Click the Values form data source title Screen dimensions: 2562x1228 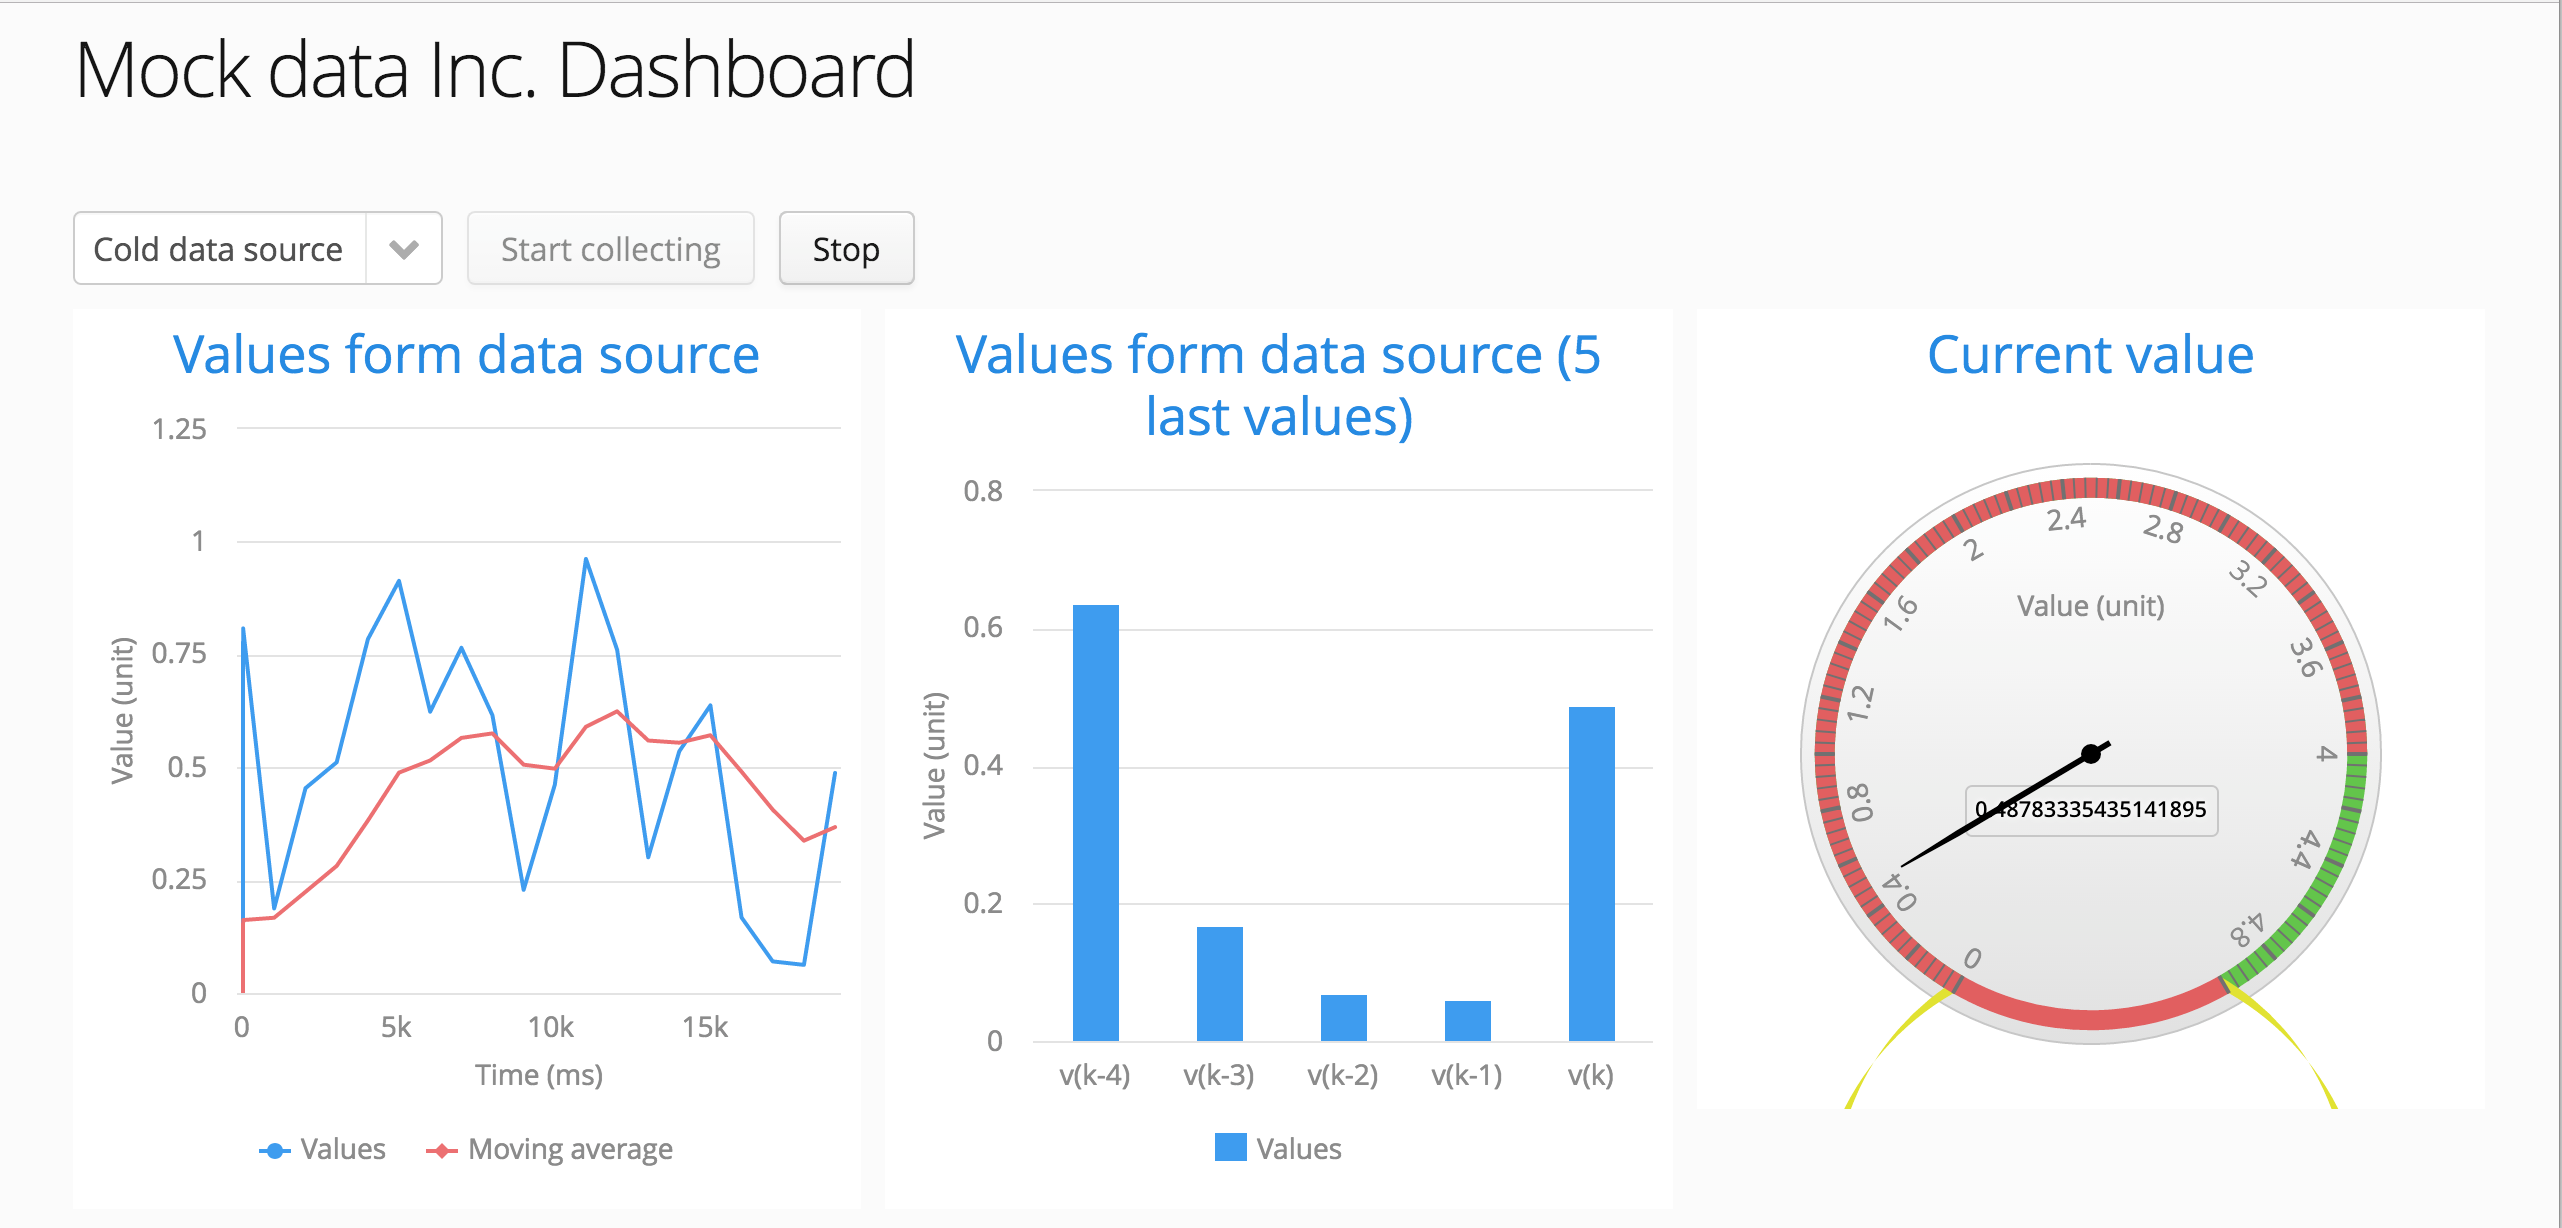(x=466, y=355)
